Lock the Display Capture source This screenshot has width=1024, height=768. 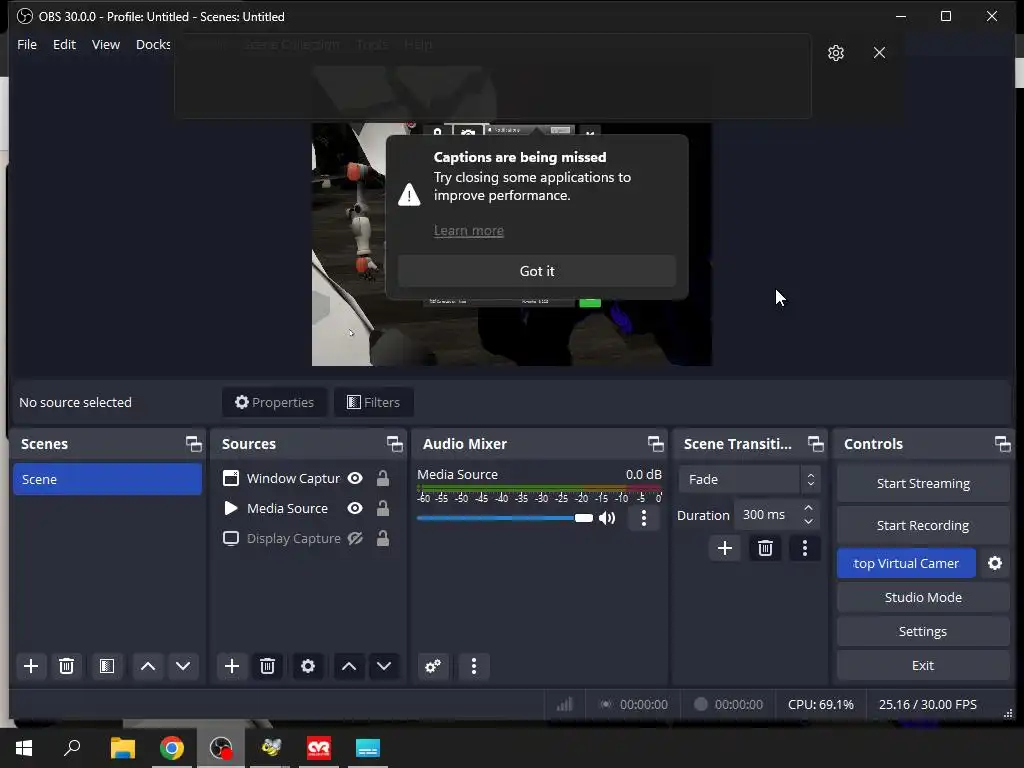[383, 538]
